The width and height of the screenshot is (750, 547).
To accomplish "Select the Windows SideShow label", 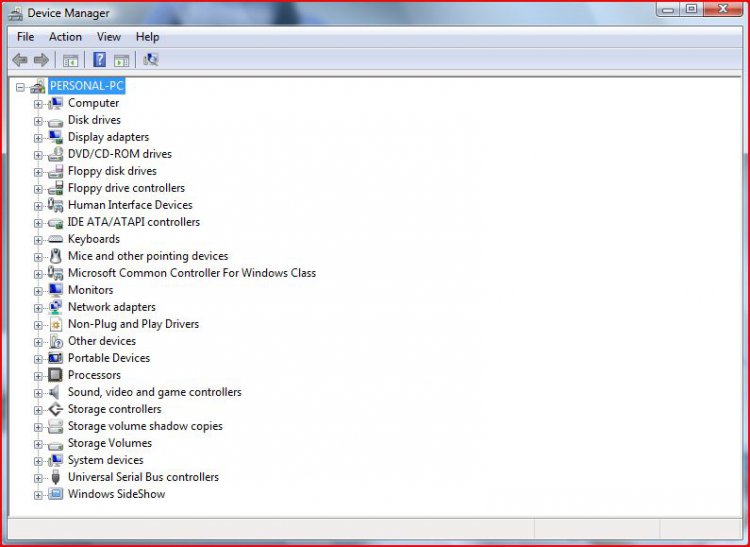I will click(x=116, y=494).
